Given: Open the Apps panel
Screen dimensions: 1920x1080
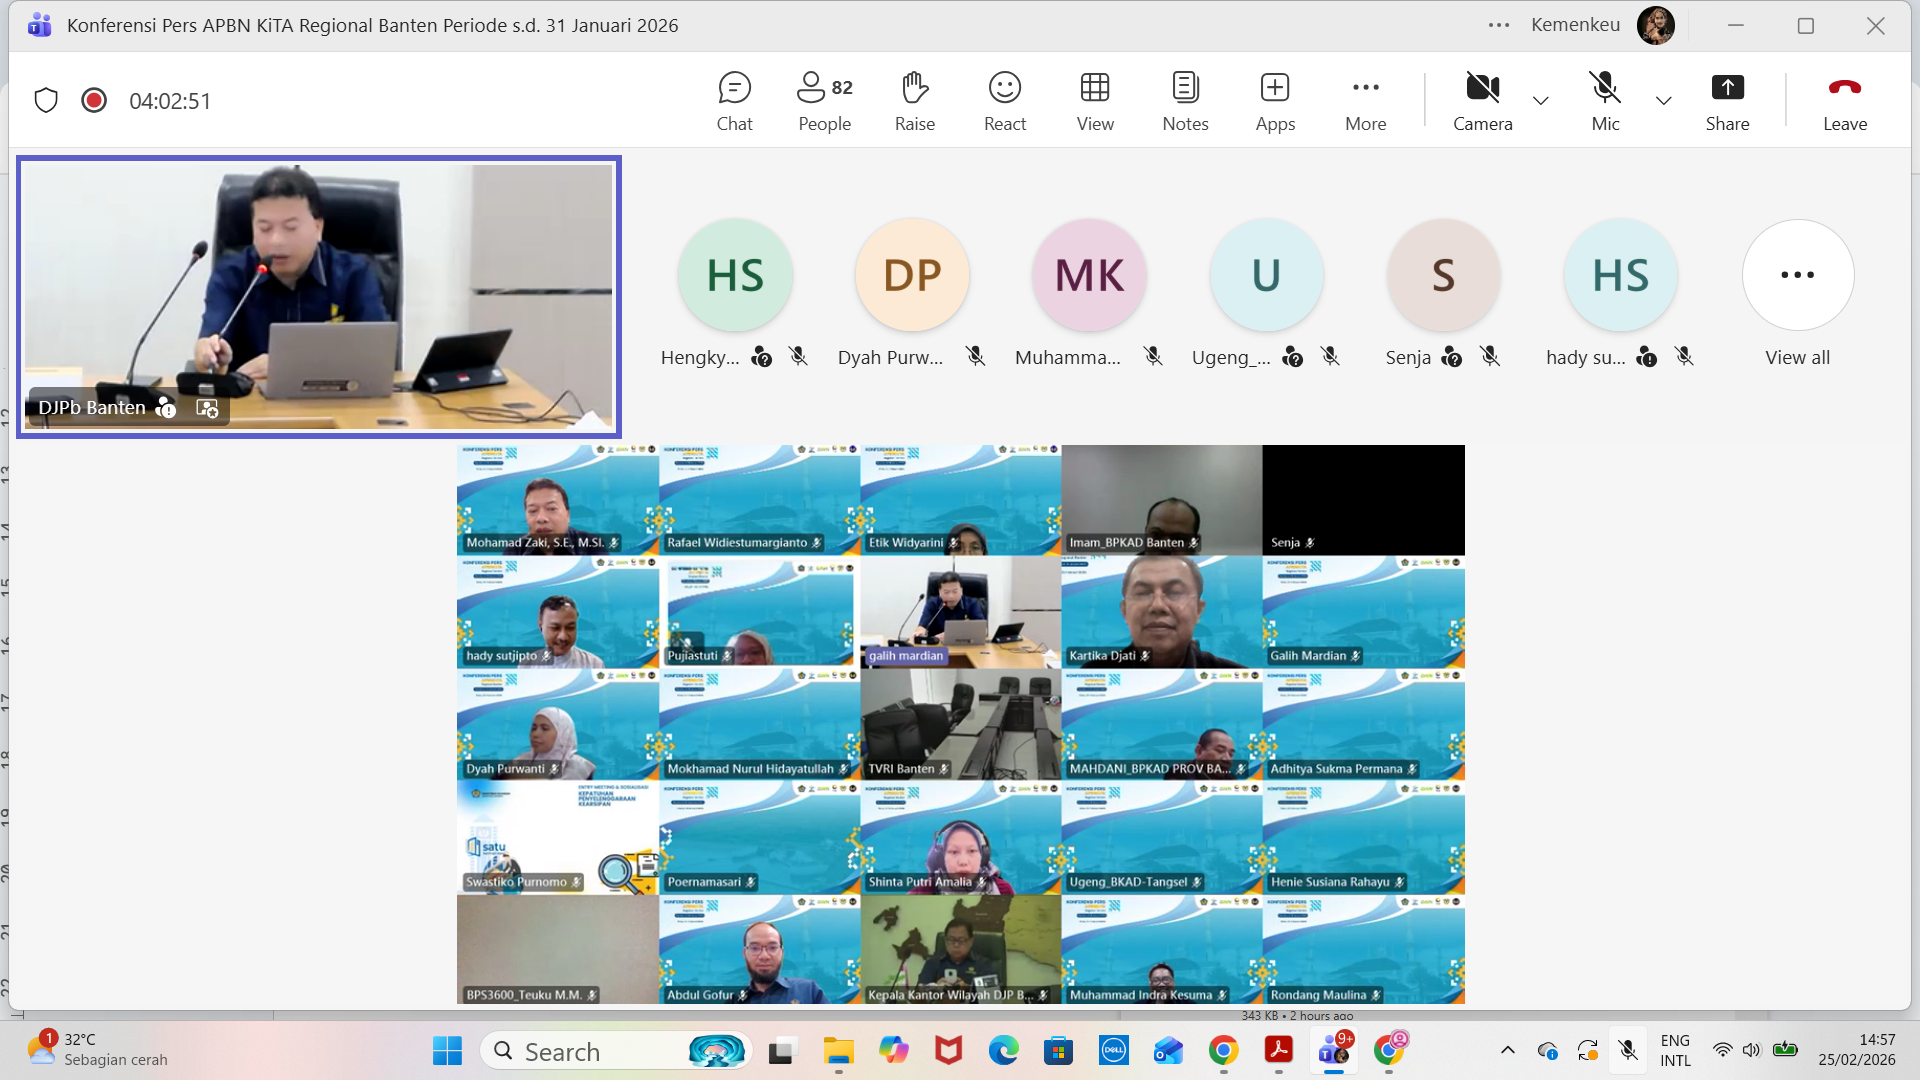Looking at the screenshot, I should tap(1275, 101).
